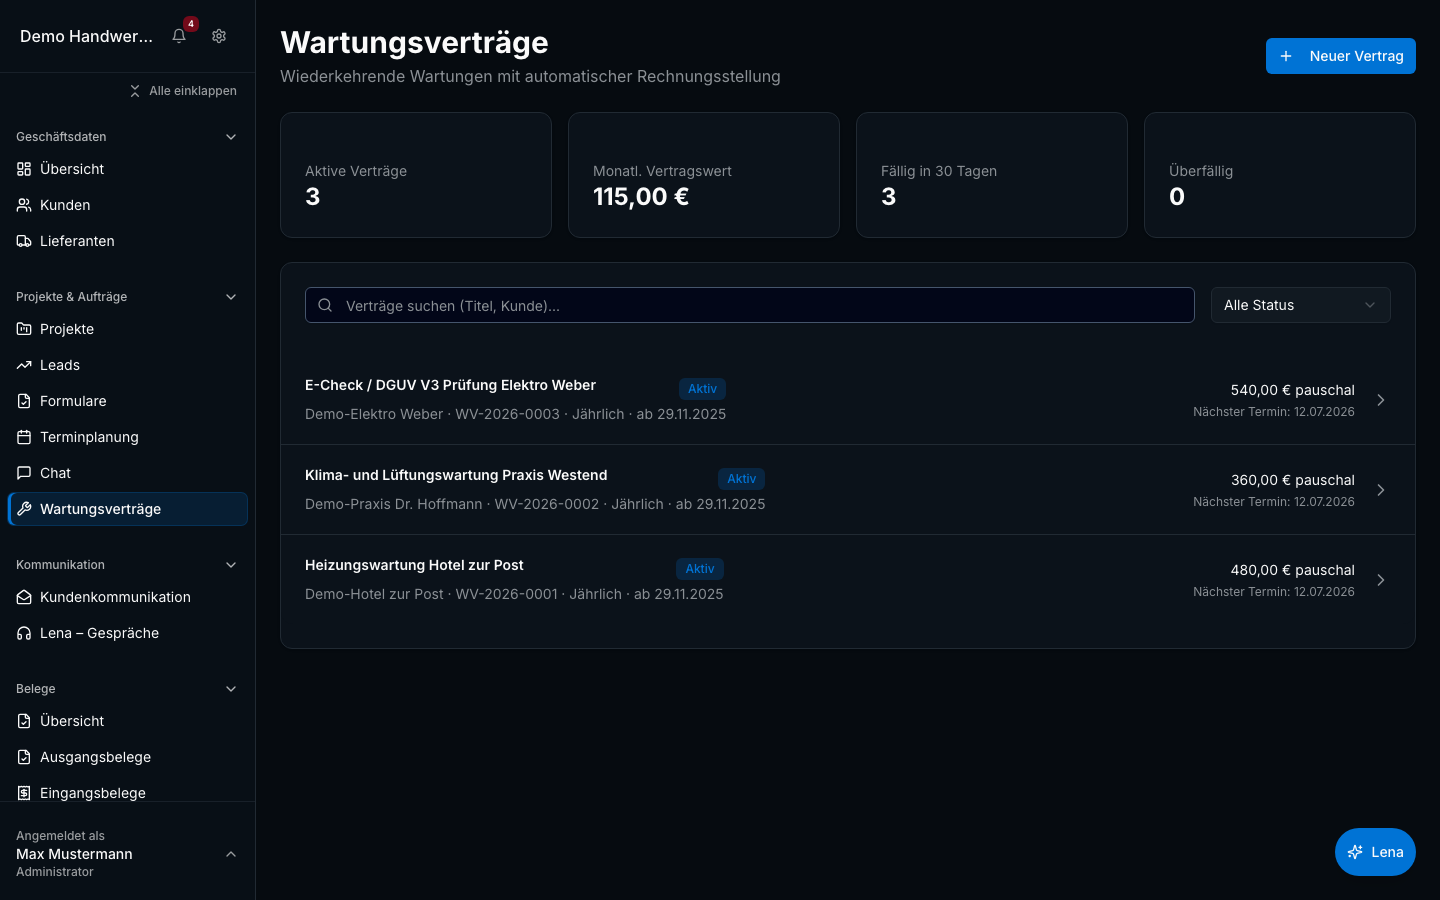Screen dimensions: 1440x900
Task: Open settings gear icon in sidebar header
Action: tap(219, 36)
